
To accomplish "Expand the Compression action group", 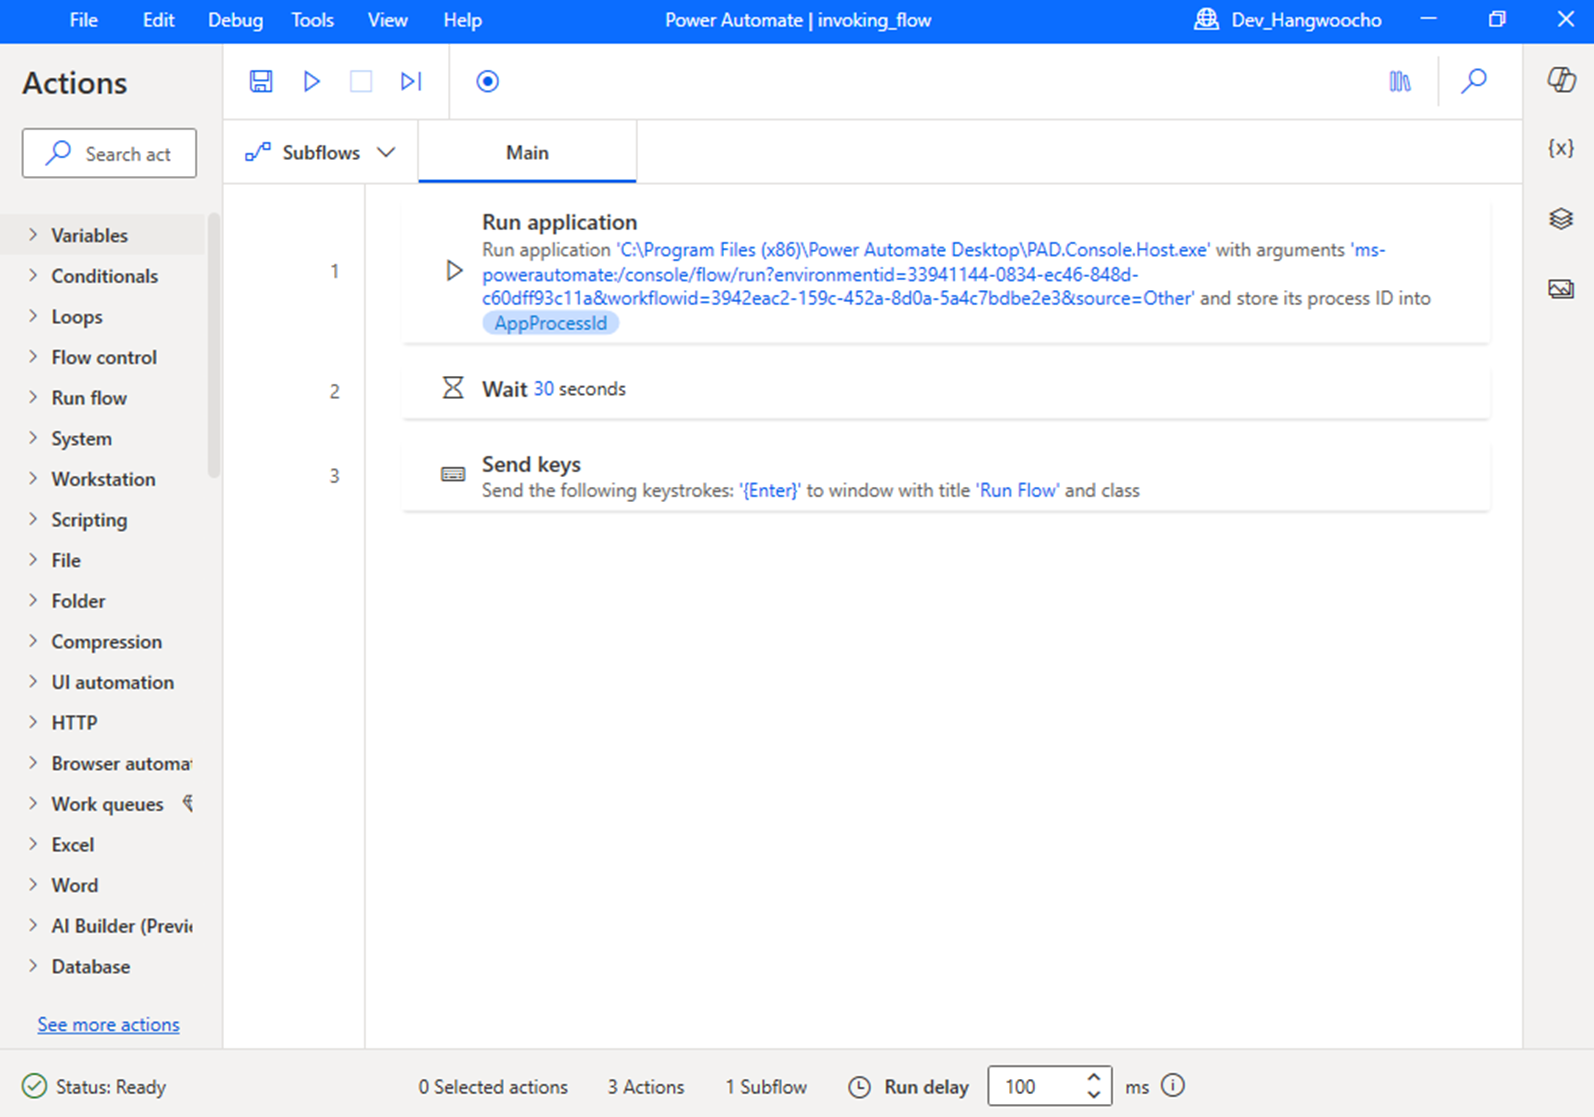I will [x=33, y=641].
